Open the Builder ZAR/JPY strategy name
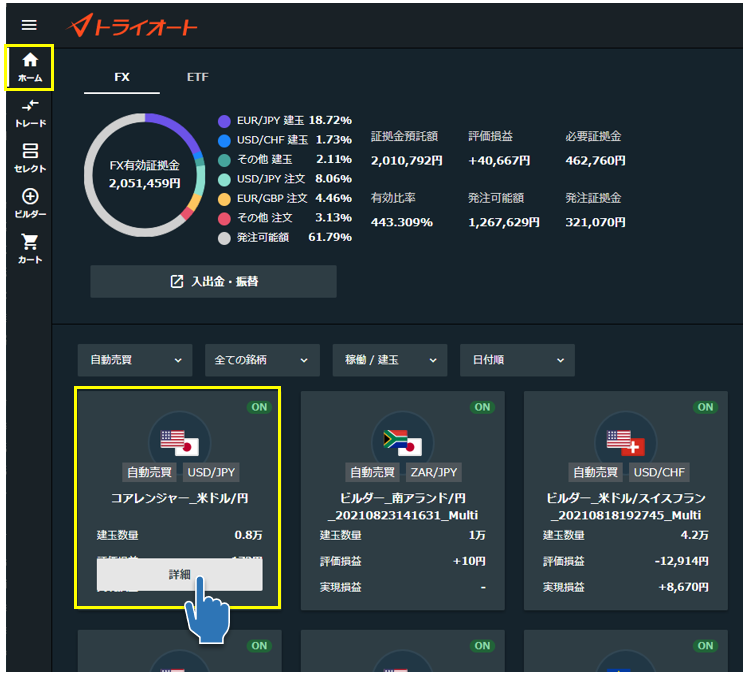Viewport: 750px width, 678px height. pos(403,507)
